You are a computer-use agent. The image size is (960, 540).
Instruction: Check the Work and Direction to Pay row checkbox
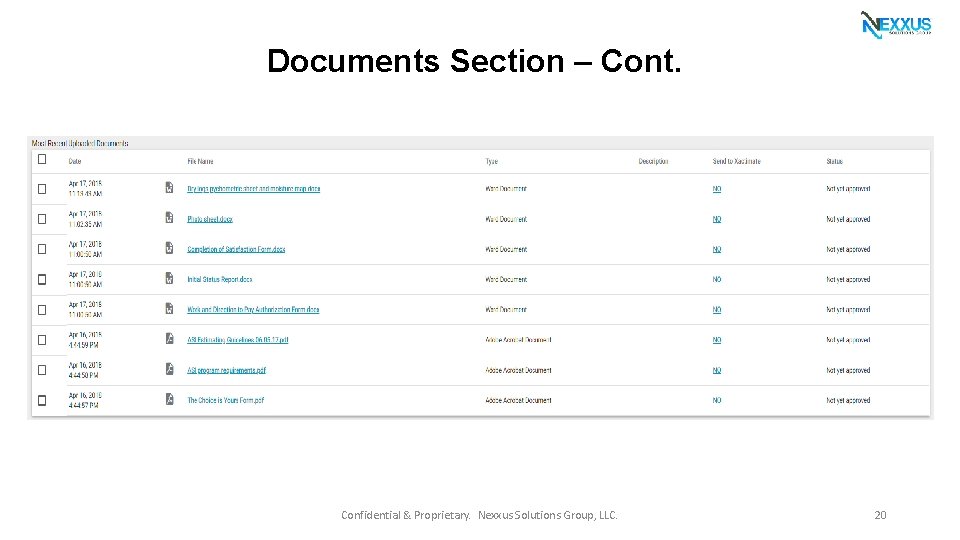(42, 310)
